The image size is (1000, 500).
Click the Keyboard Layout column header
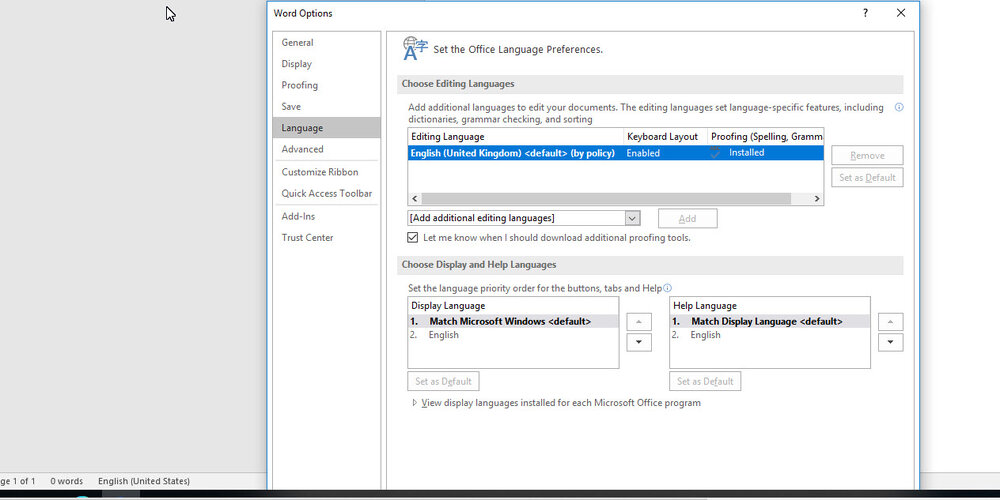665,136
